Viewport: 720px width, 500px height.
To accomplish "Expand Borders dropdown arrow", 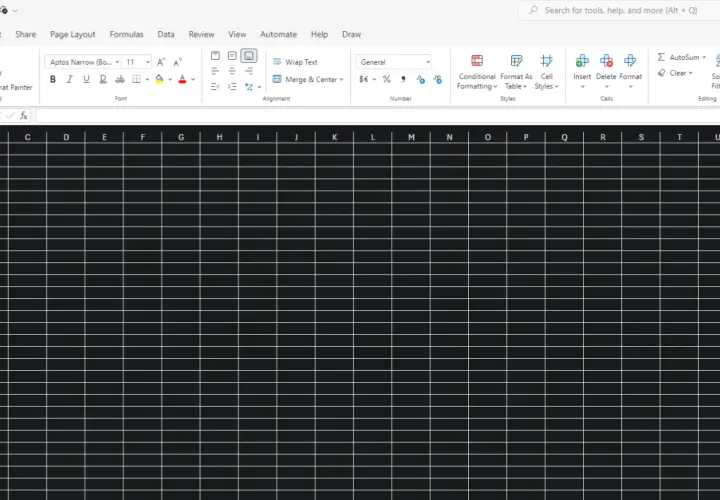I will 147,79.
